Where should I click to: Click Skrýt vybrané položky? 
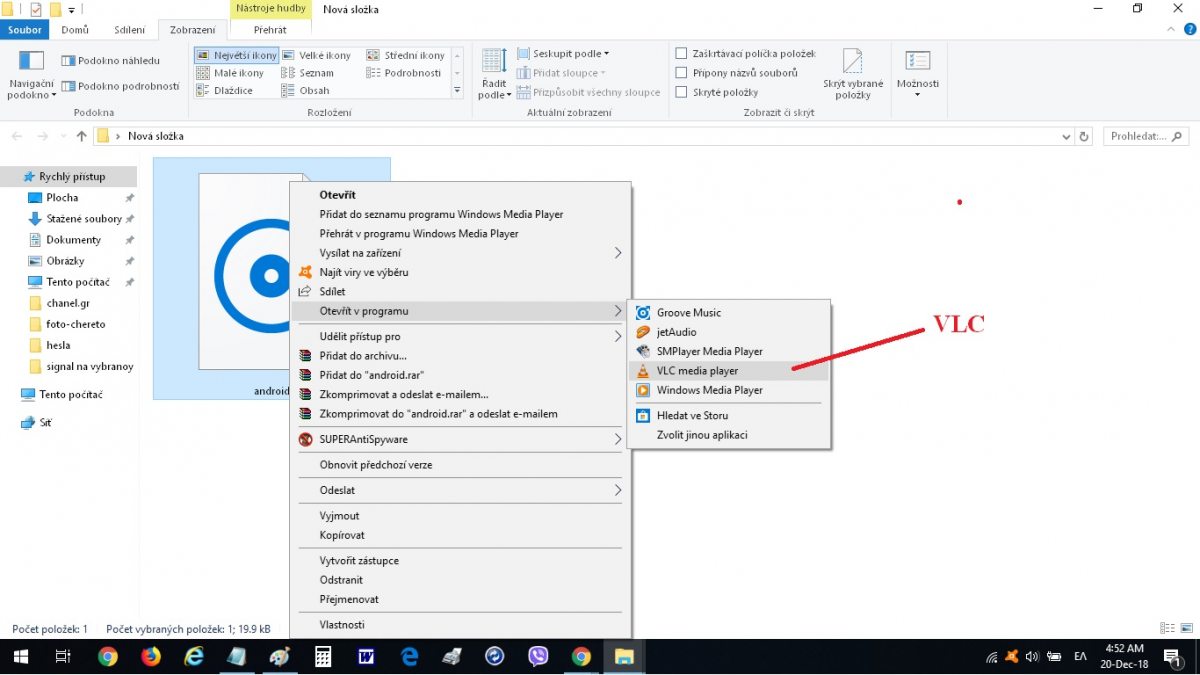853,75
